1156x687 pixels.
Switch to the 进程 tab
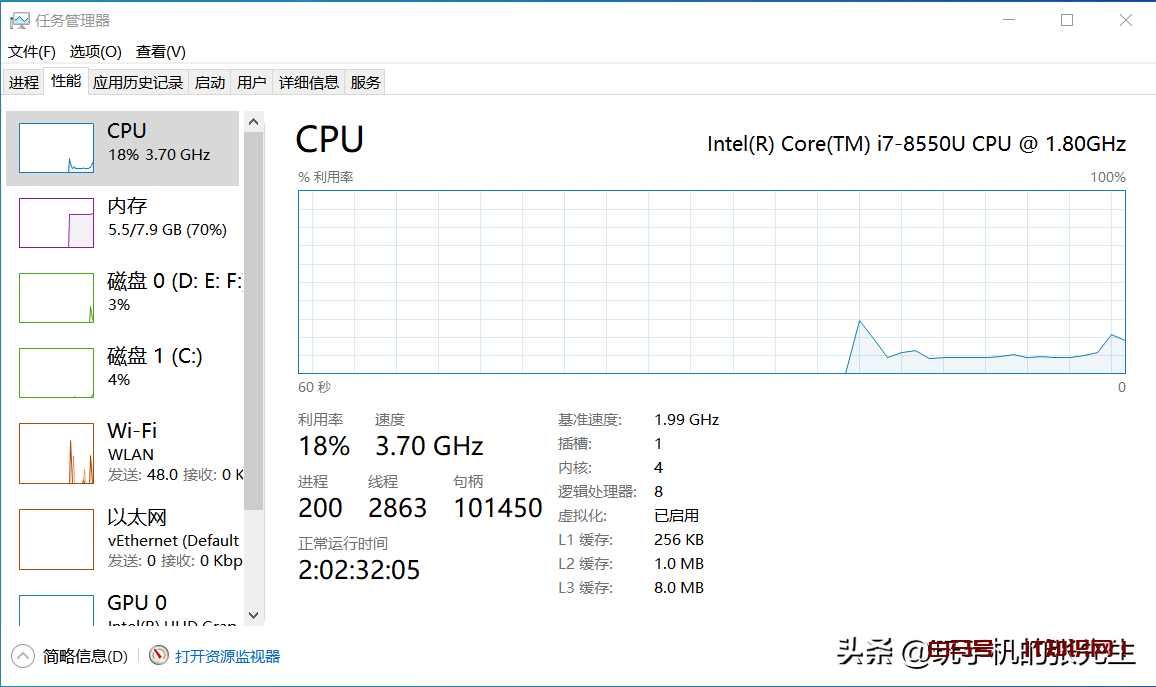coord(24,83)
